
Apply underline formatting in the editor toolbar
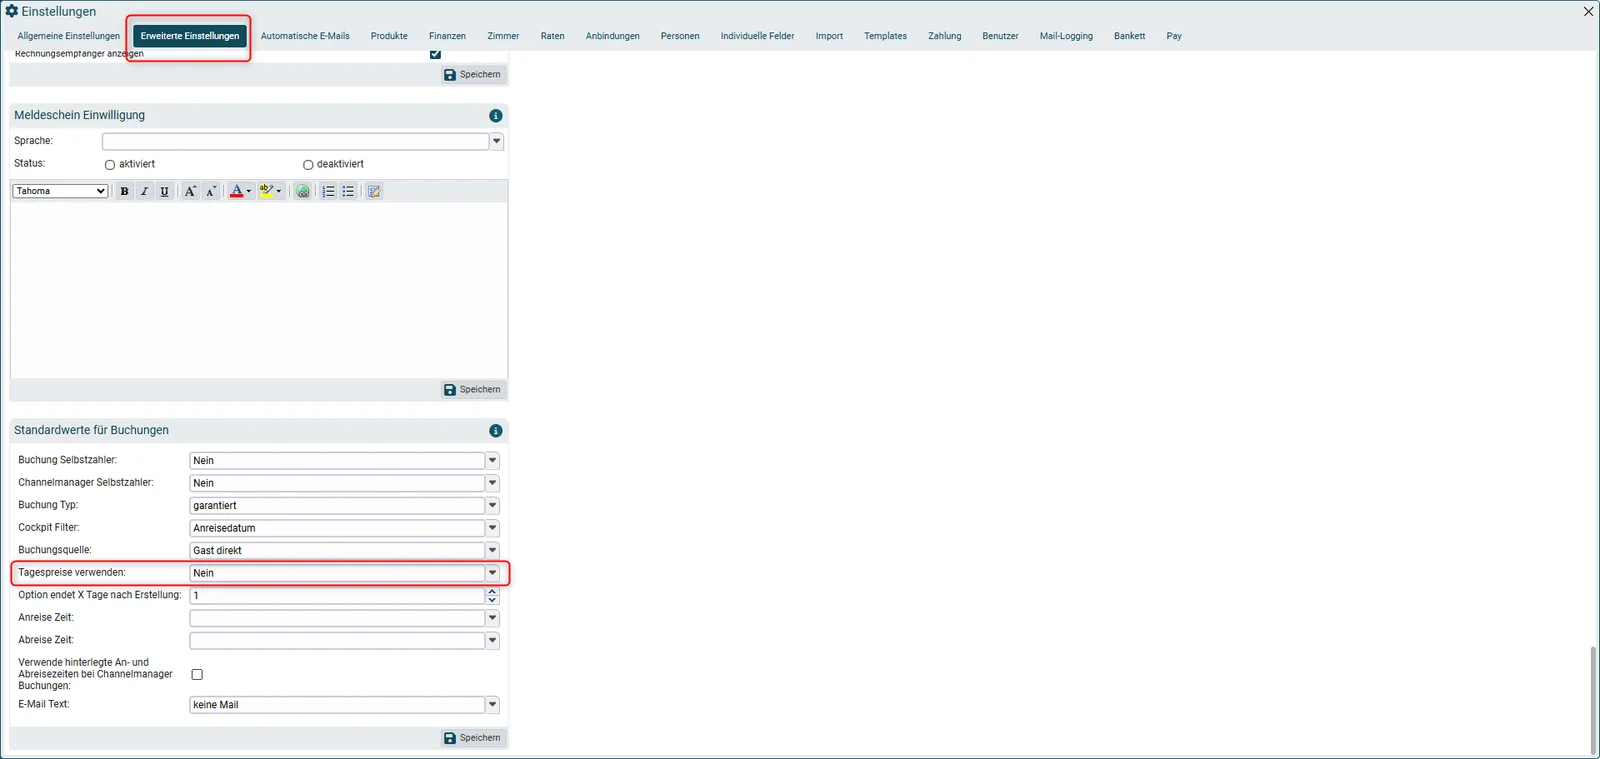164,191
